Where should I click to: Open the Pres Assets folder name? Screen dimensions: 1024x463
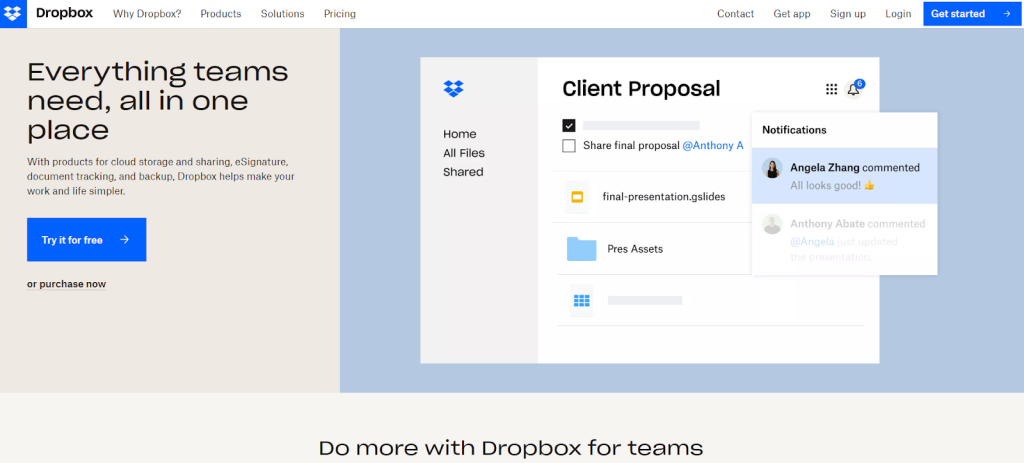(x=635, y=249)
